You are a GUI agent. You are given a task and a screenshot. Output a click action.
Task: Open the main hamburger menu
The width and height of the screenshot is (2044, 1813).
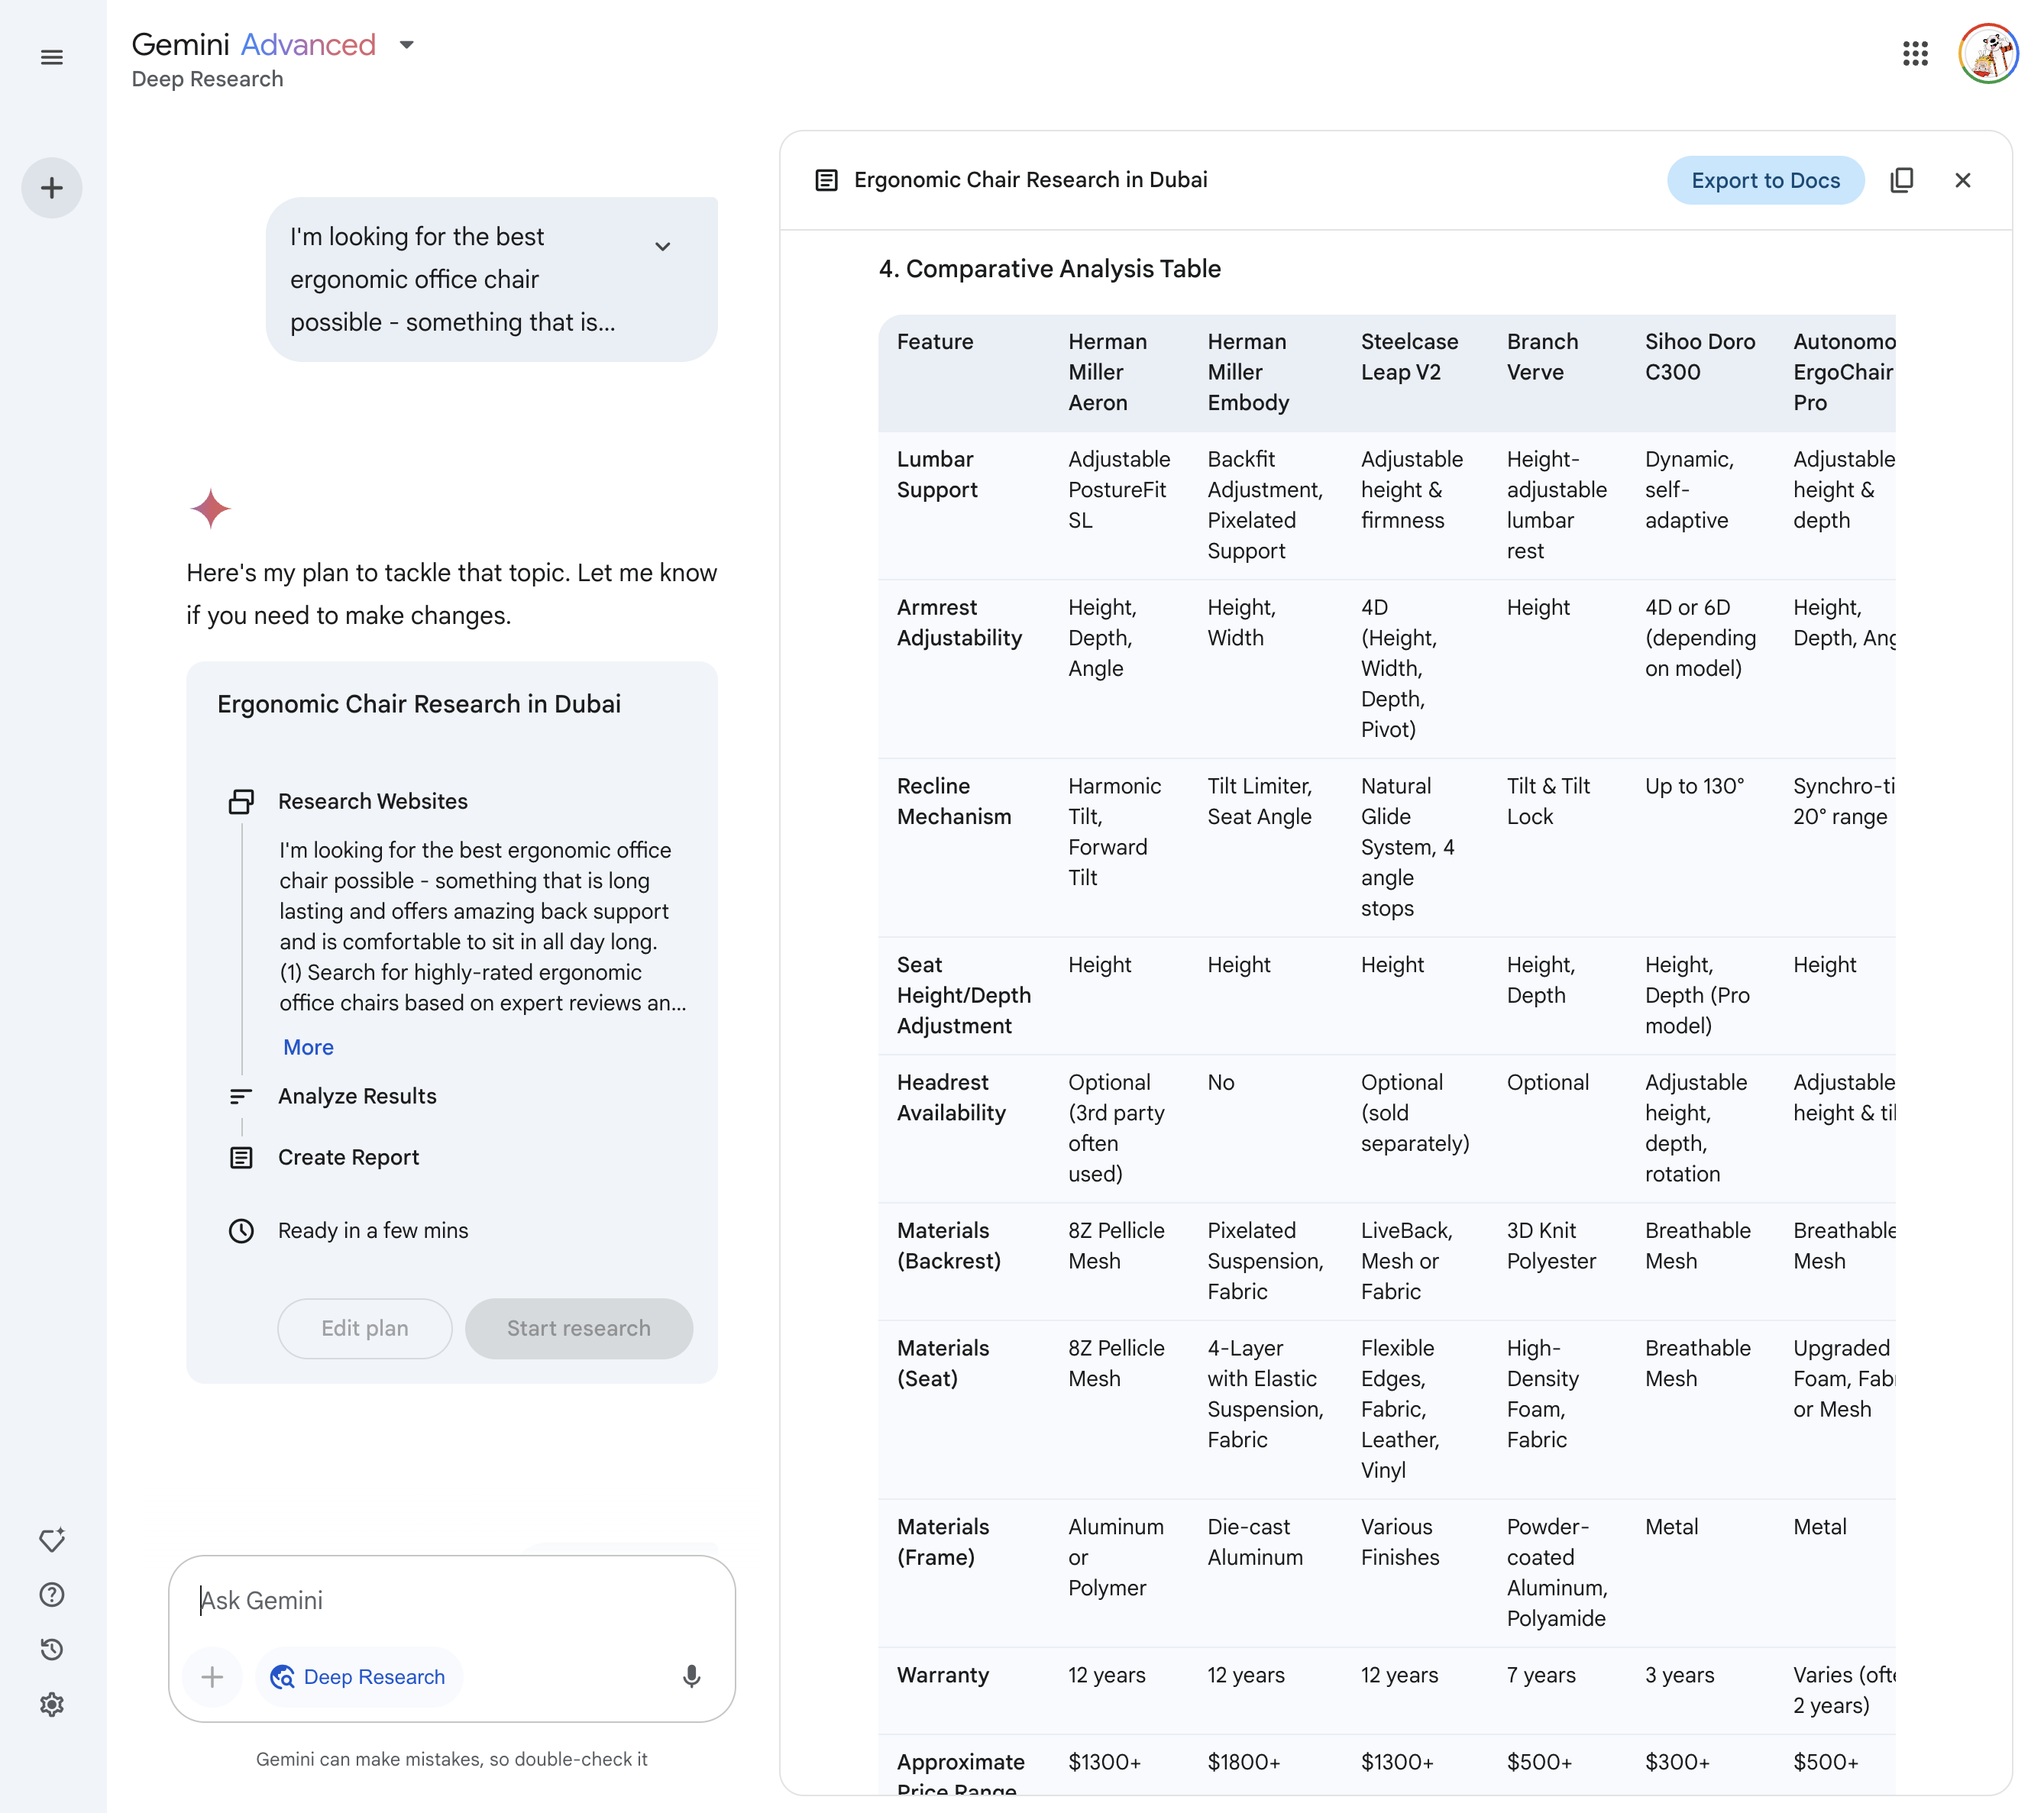pyautogui.click(x=52, y=57)
